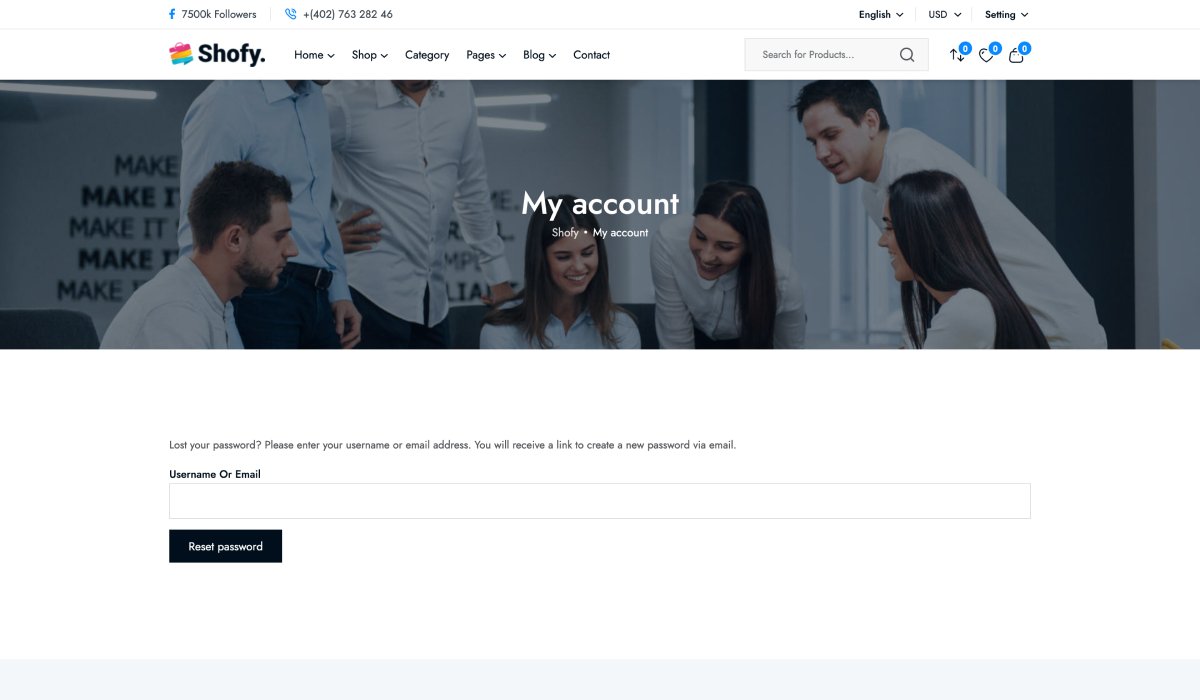Screen dimensions: 1200x700
Task: Open the Home menu
Action: (x=314, y=55)
